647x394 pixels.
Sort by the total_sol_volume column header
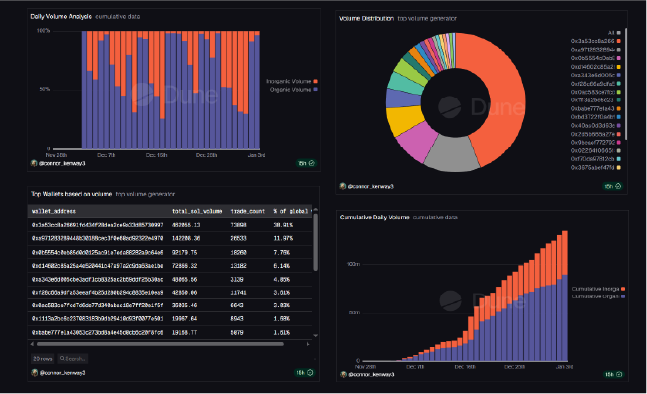[197, 211]
